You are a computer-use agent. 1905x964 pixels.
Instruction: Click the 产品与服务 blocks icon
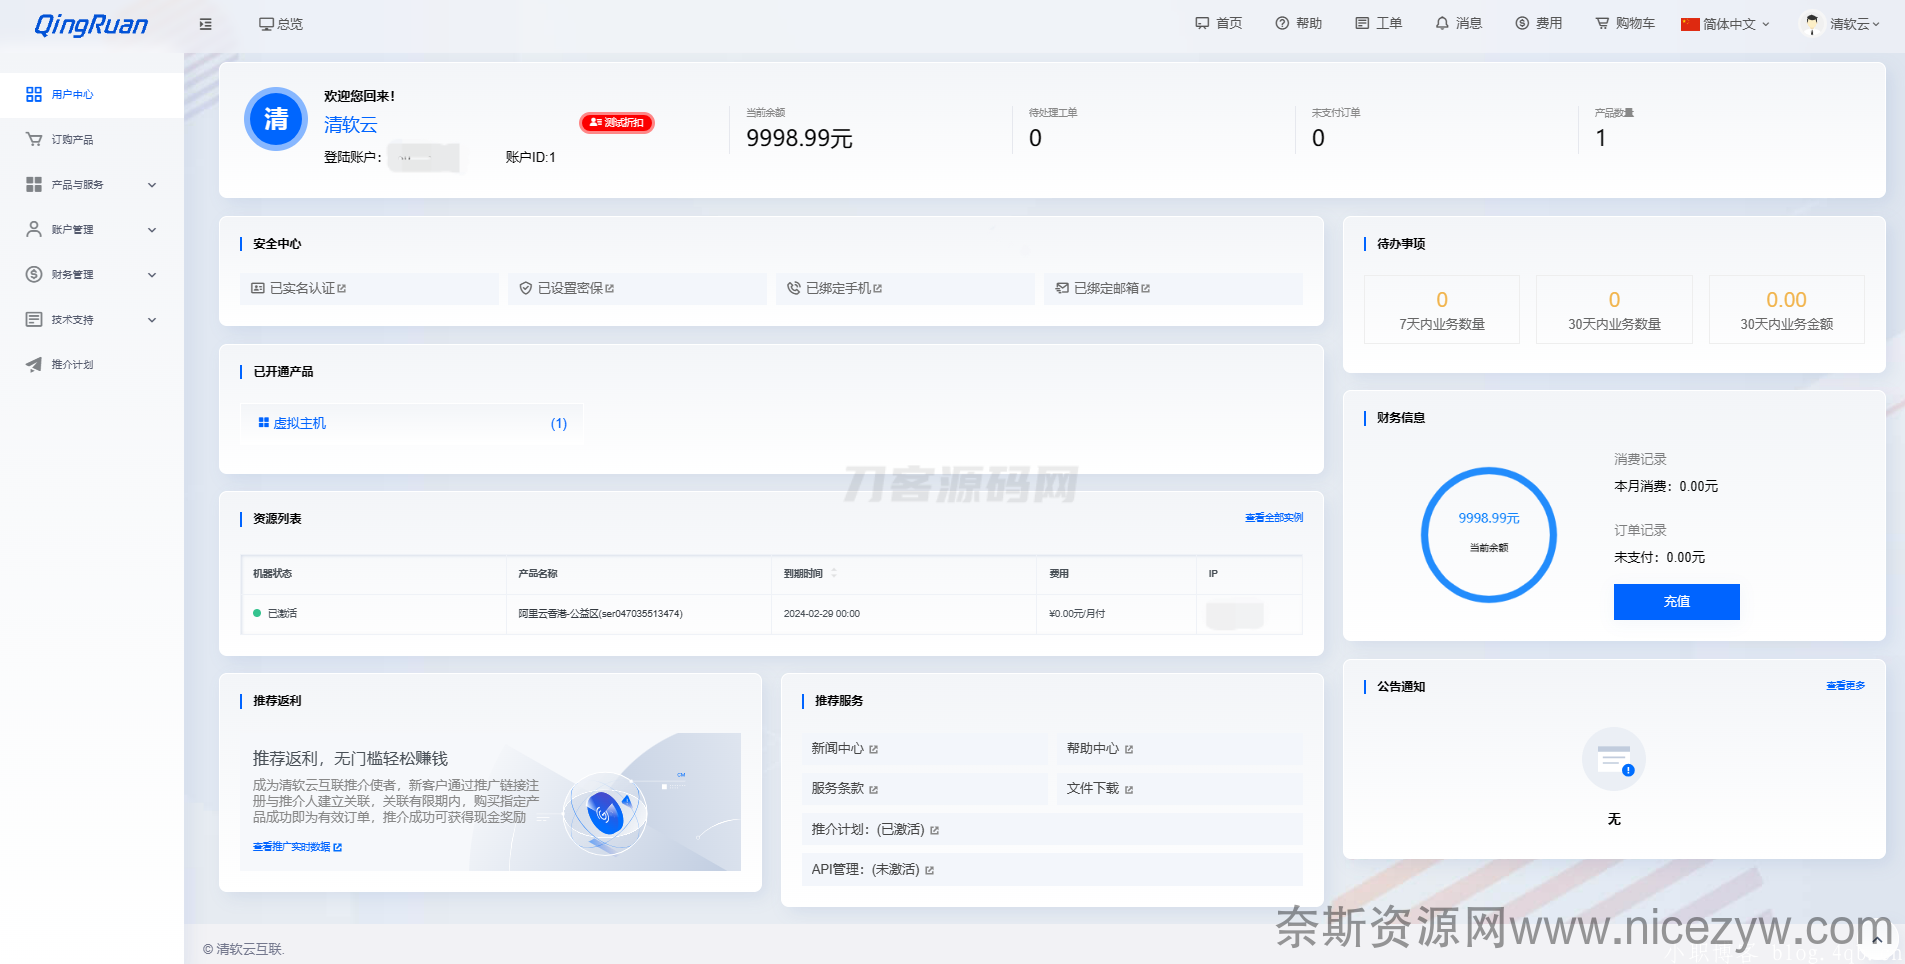point(34,185)
